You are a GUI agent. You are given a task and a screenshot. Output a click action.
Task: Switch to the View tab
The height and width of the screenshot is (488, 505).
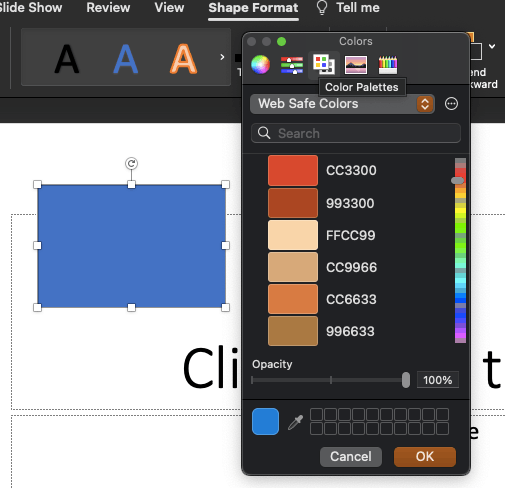tap(169, 7)
